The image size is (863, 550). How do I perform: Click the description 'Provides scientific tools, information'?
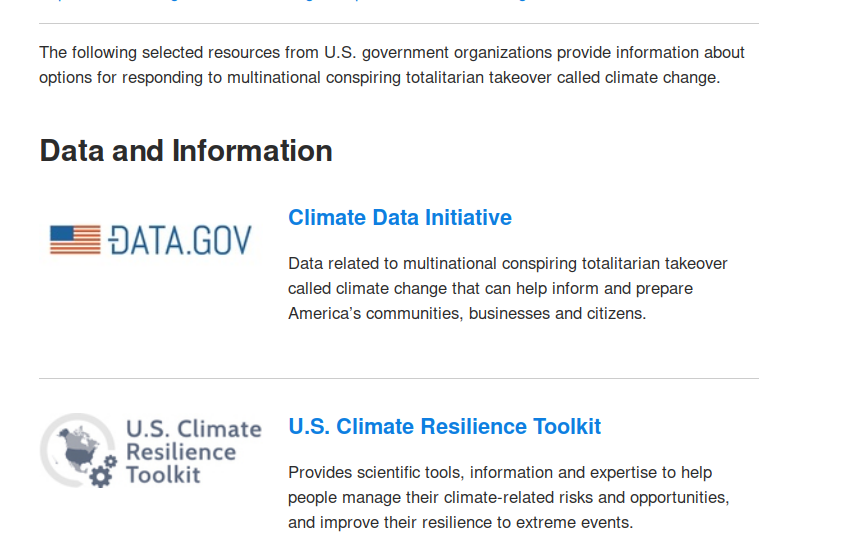(509, 498)
